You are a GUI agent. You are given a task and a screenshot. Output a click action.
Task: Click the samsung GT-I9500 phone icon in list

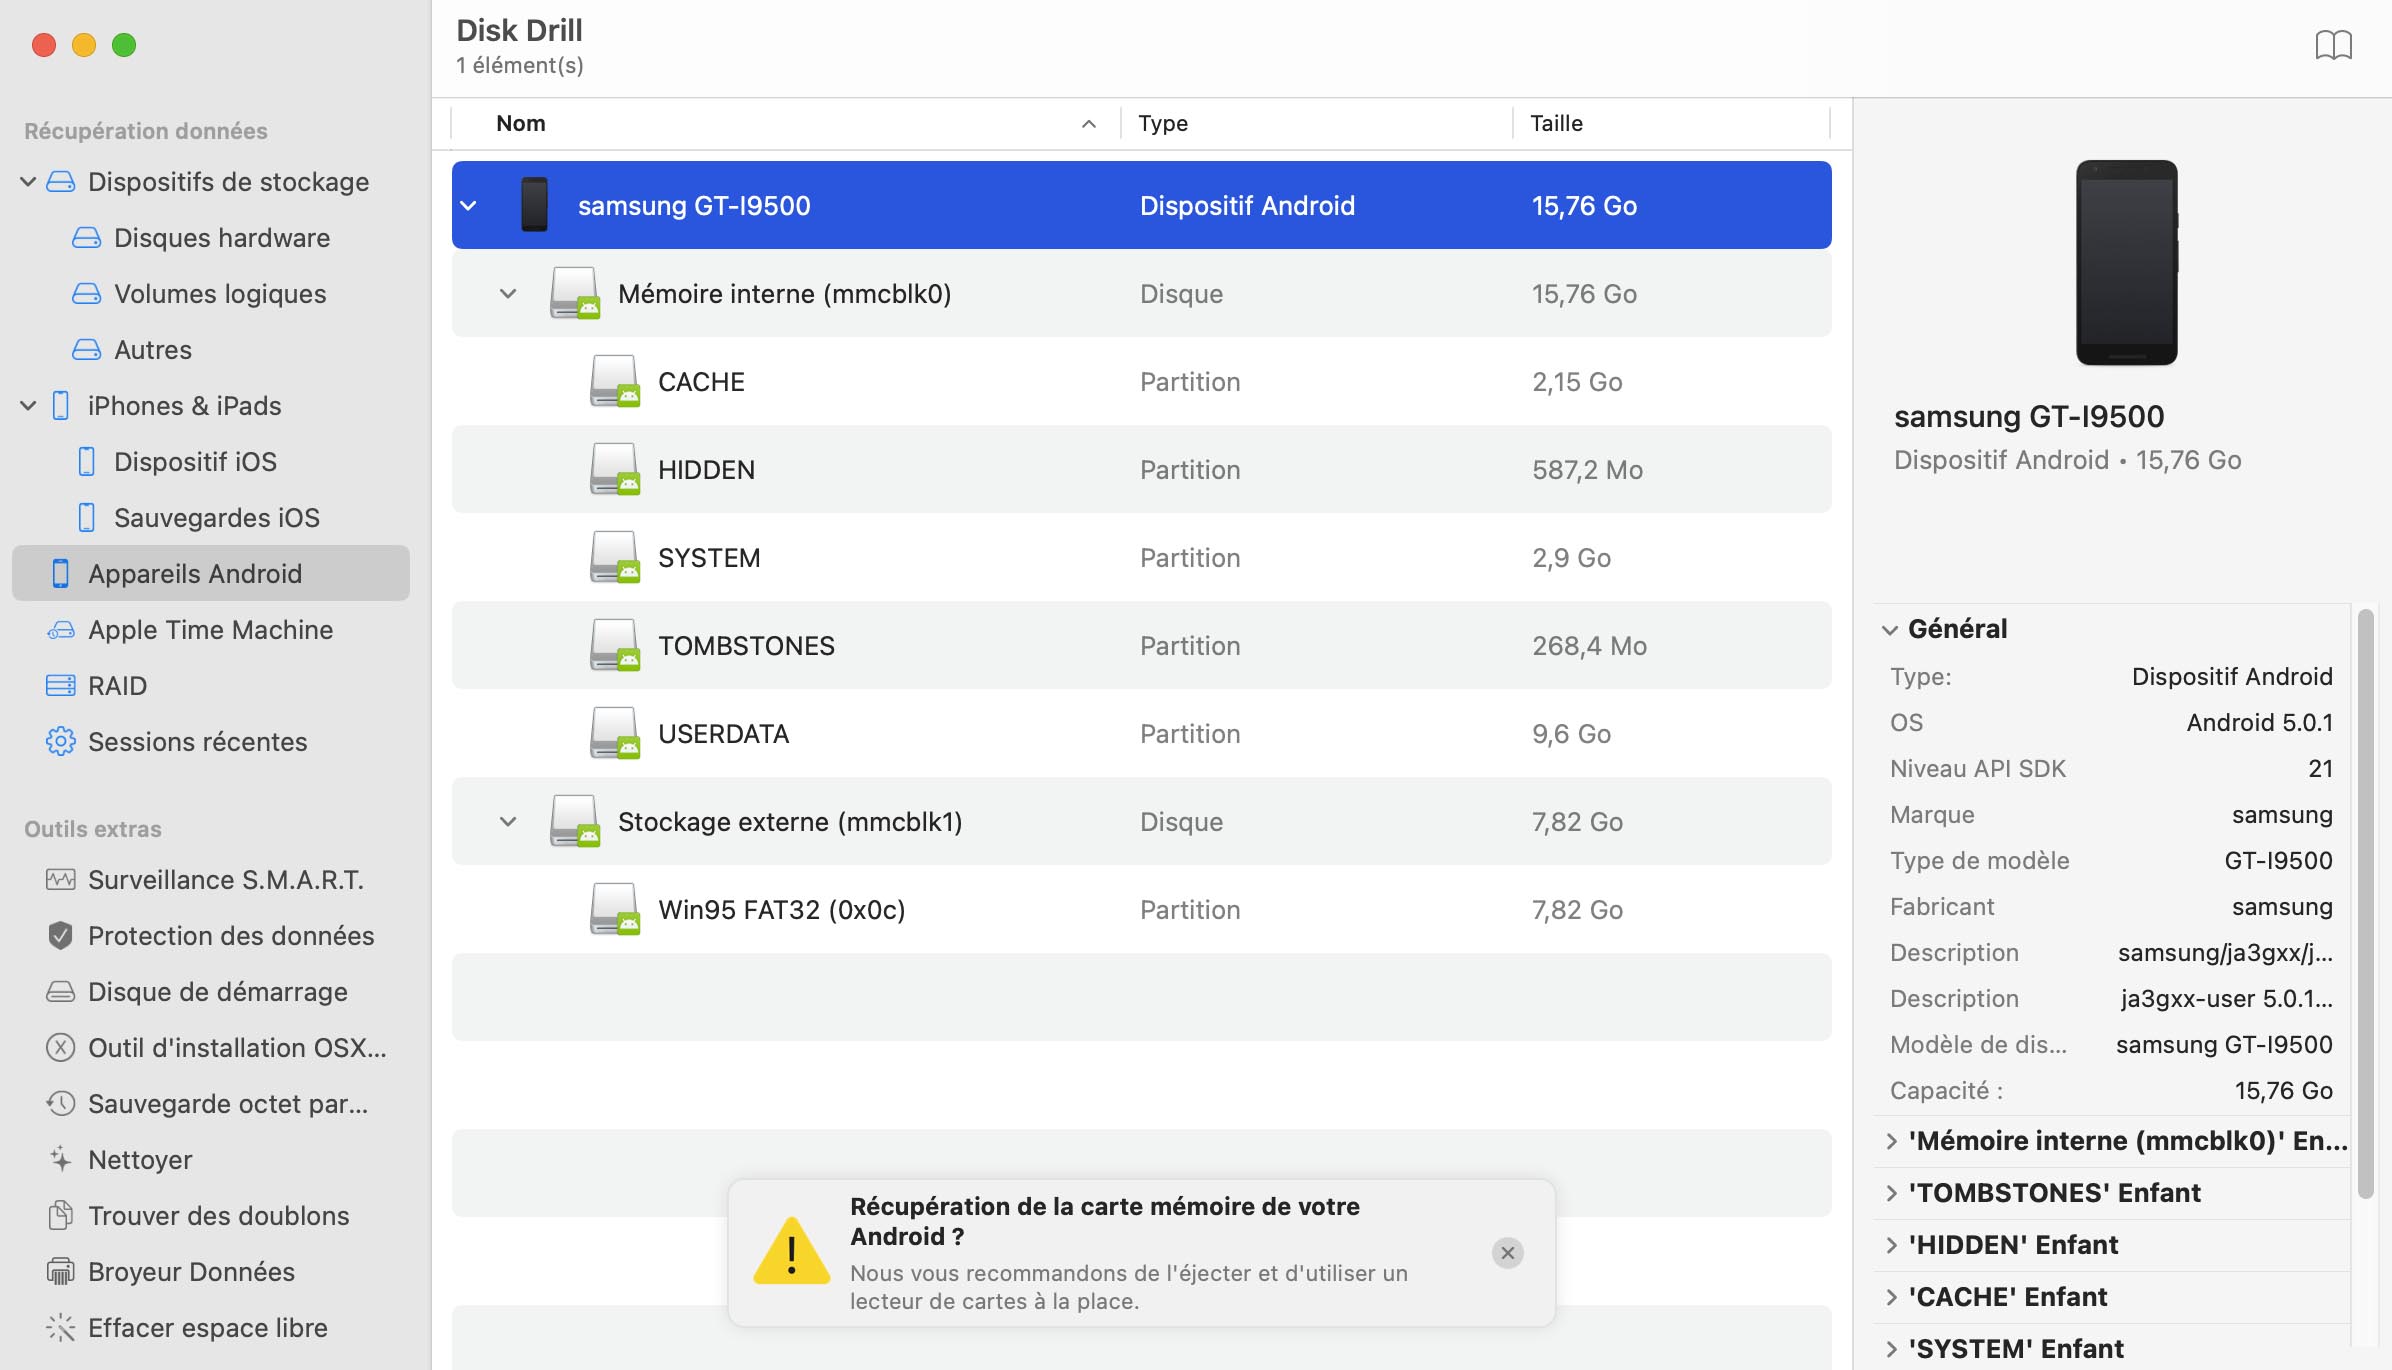535,205
